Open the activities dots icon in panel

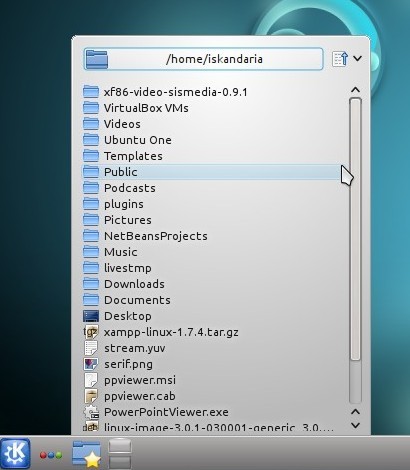(x=51, y=455)
